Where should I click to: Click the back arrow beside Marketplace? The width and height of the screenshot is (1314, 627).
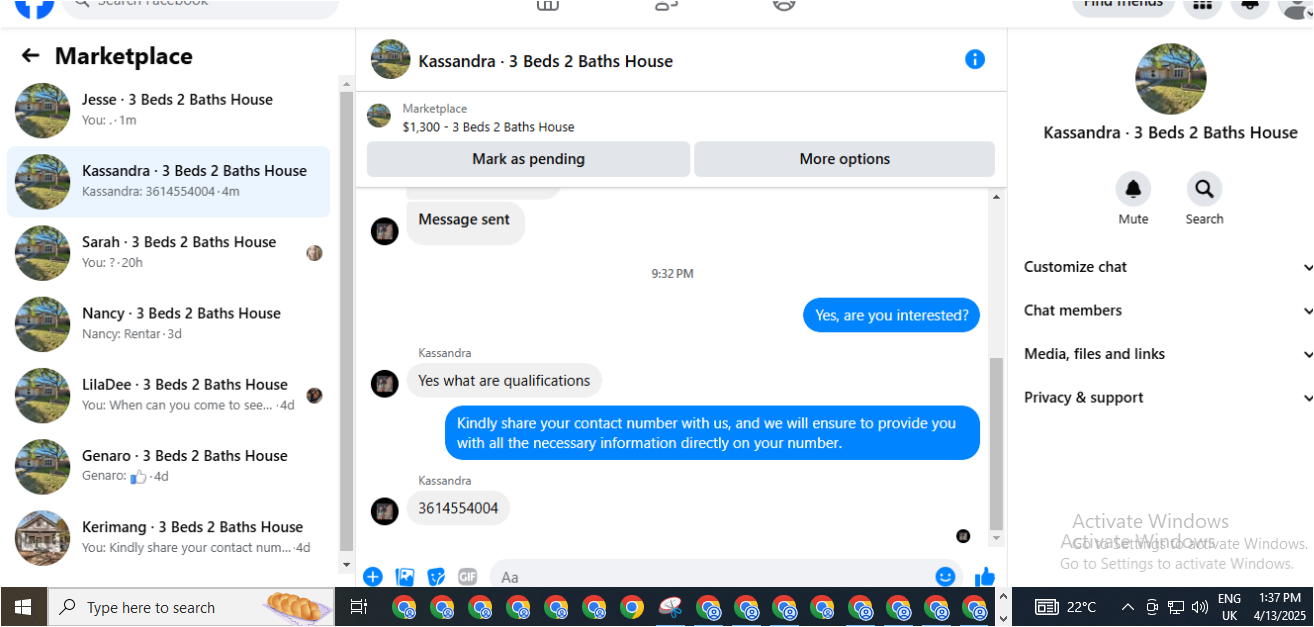[x=31, y=56]
